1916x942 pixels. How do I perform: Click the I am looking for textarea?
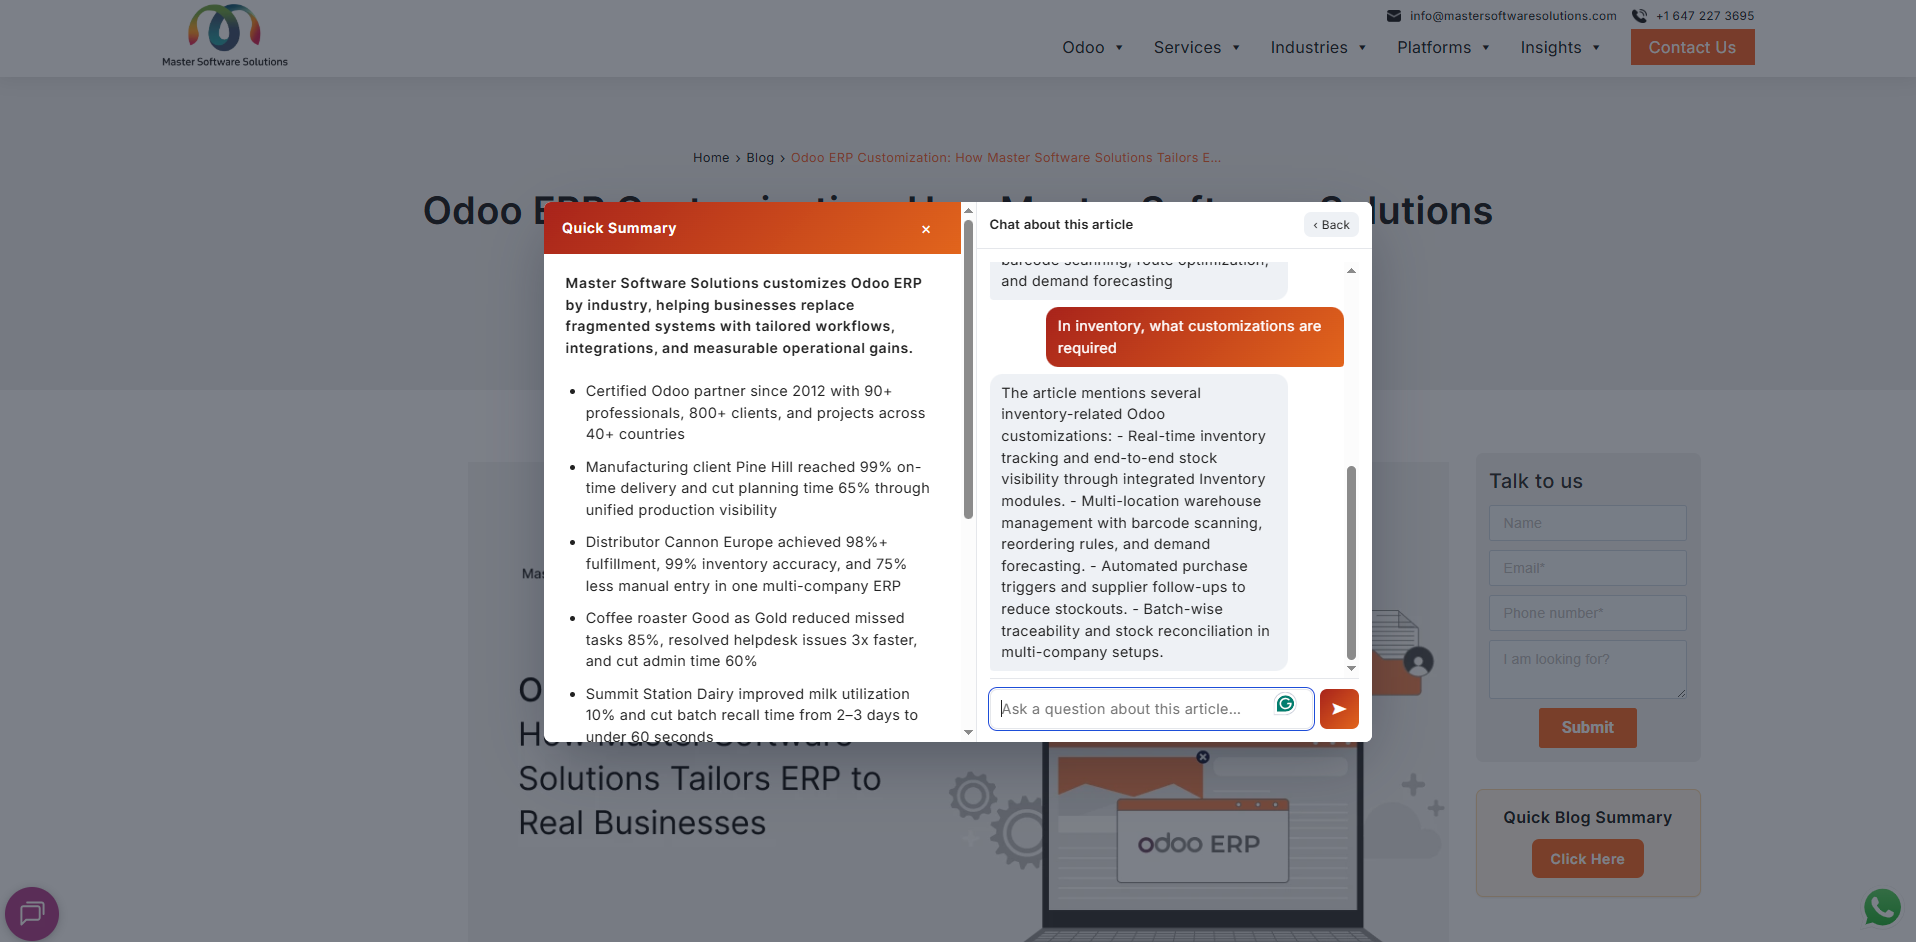[x=1587, y=669]
